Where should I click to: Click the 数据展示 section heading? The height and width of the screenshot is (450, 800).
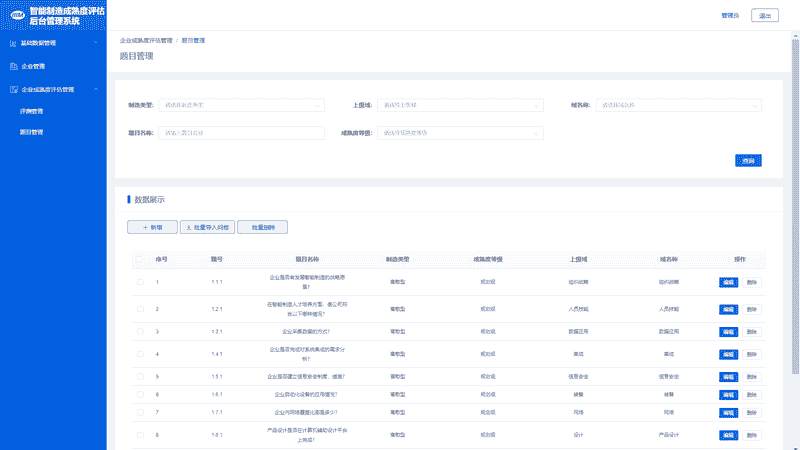click(x=149, y=199)
